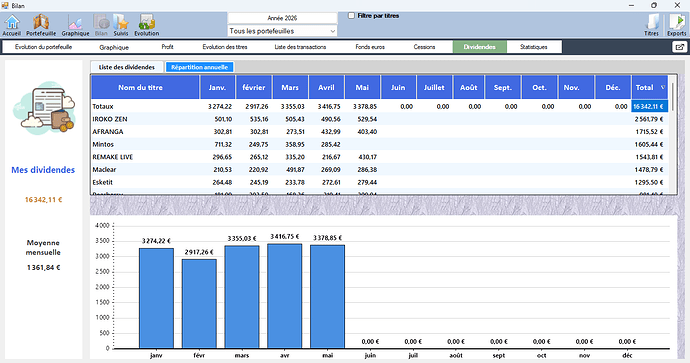690x363 pixels.
Task: Open the Liste des dividendes subtab
Action: (x=127, y=67)
